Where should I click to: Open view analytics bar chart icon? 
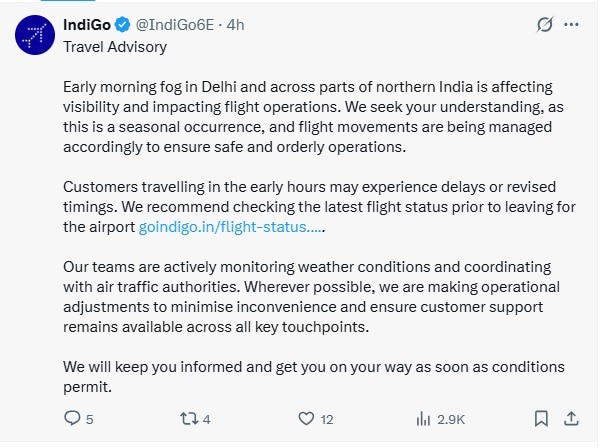pos(423,419)
